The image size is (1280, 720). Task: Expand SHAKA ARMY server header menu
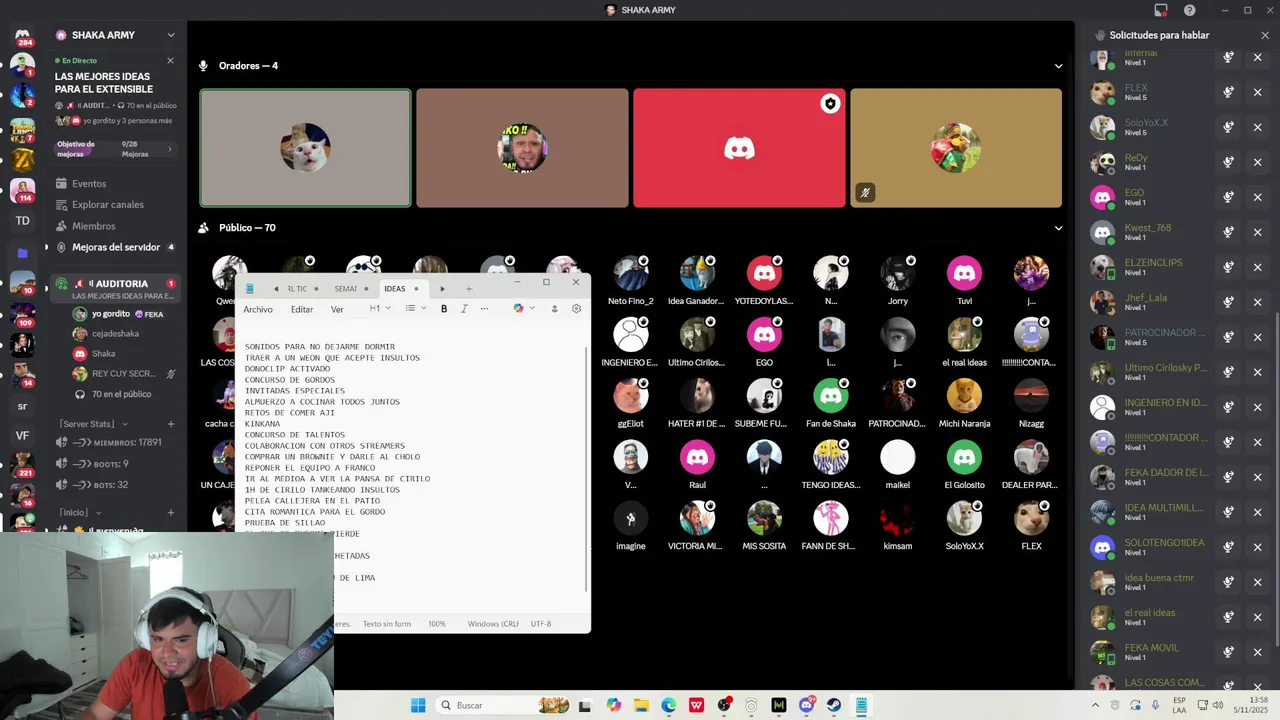[x=171, y=35]
